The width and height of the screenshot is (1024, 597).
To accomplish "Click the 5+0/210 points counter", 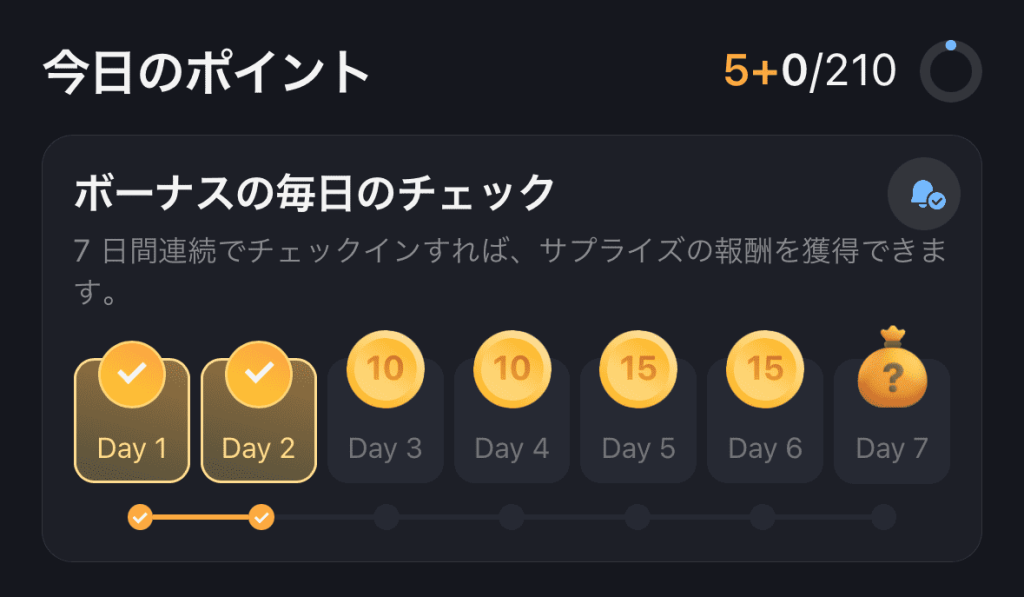I will [809, 71].
